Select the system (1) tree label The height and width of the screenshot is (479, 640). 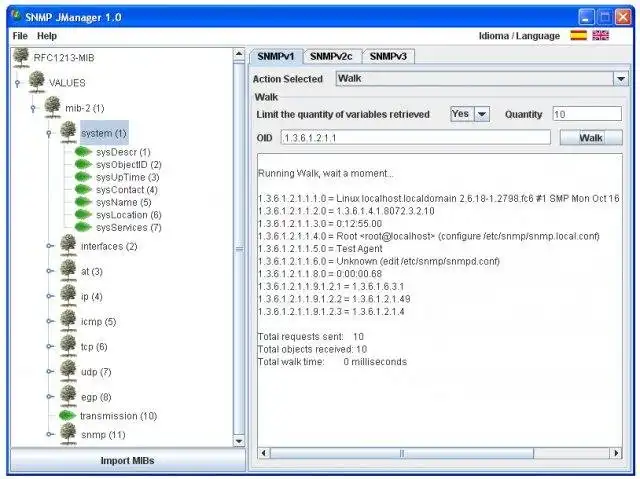click(x=104, y=133)
